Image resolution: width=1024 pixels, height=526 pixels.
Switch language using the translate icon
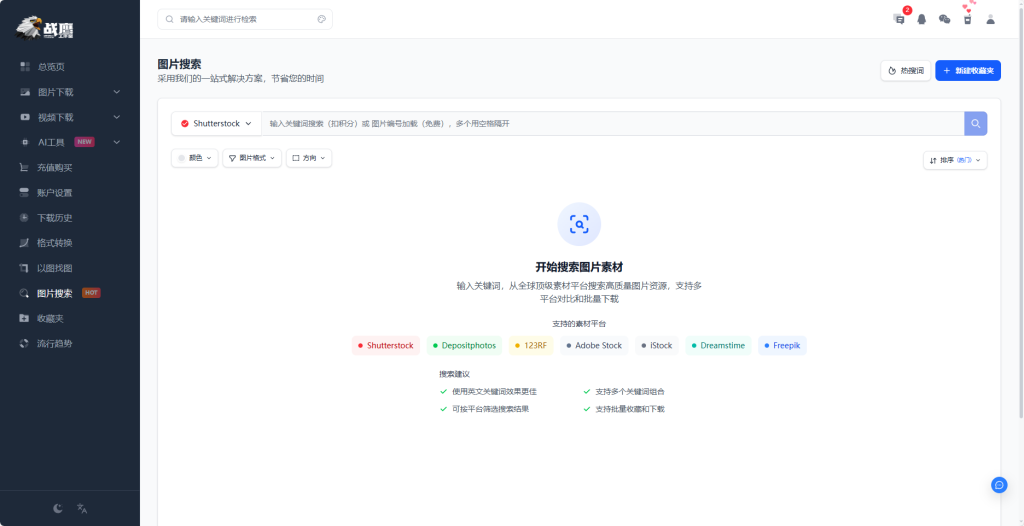pos(82,508)
